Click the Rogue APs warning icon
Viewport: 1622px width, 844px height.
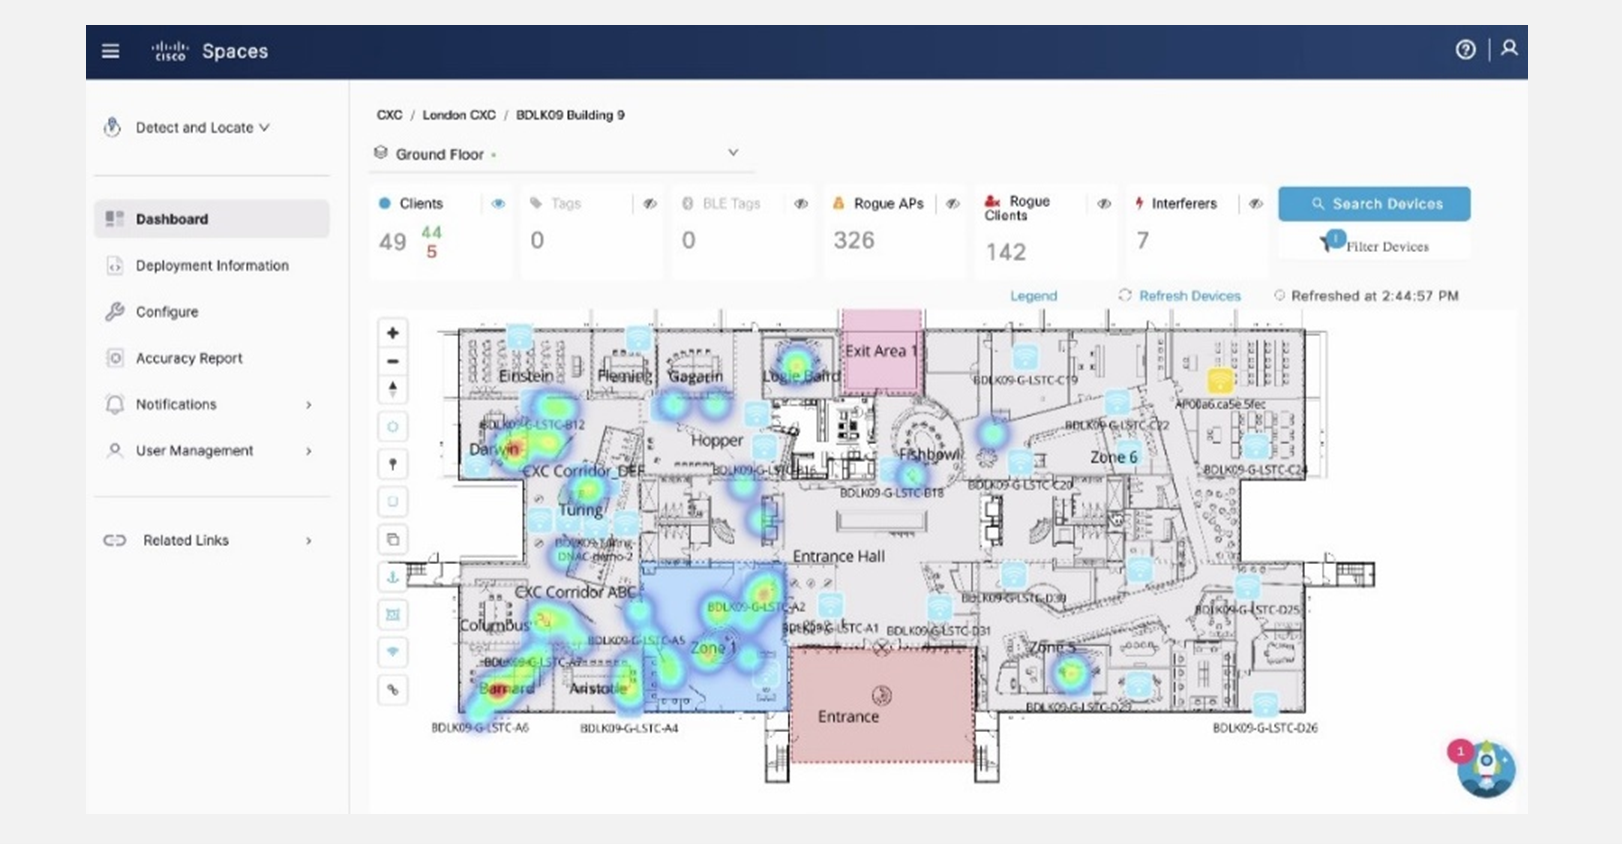coord(839,203)
